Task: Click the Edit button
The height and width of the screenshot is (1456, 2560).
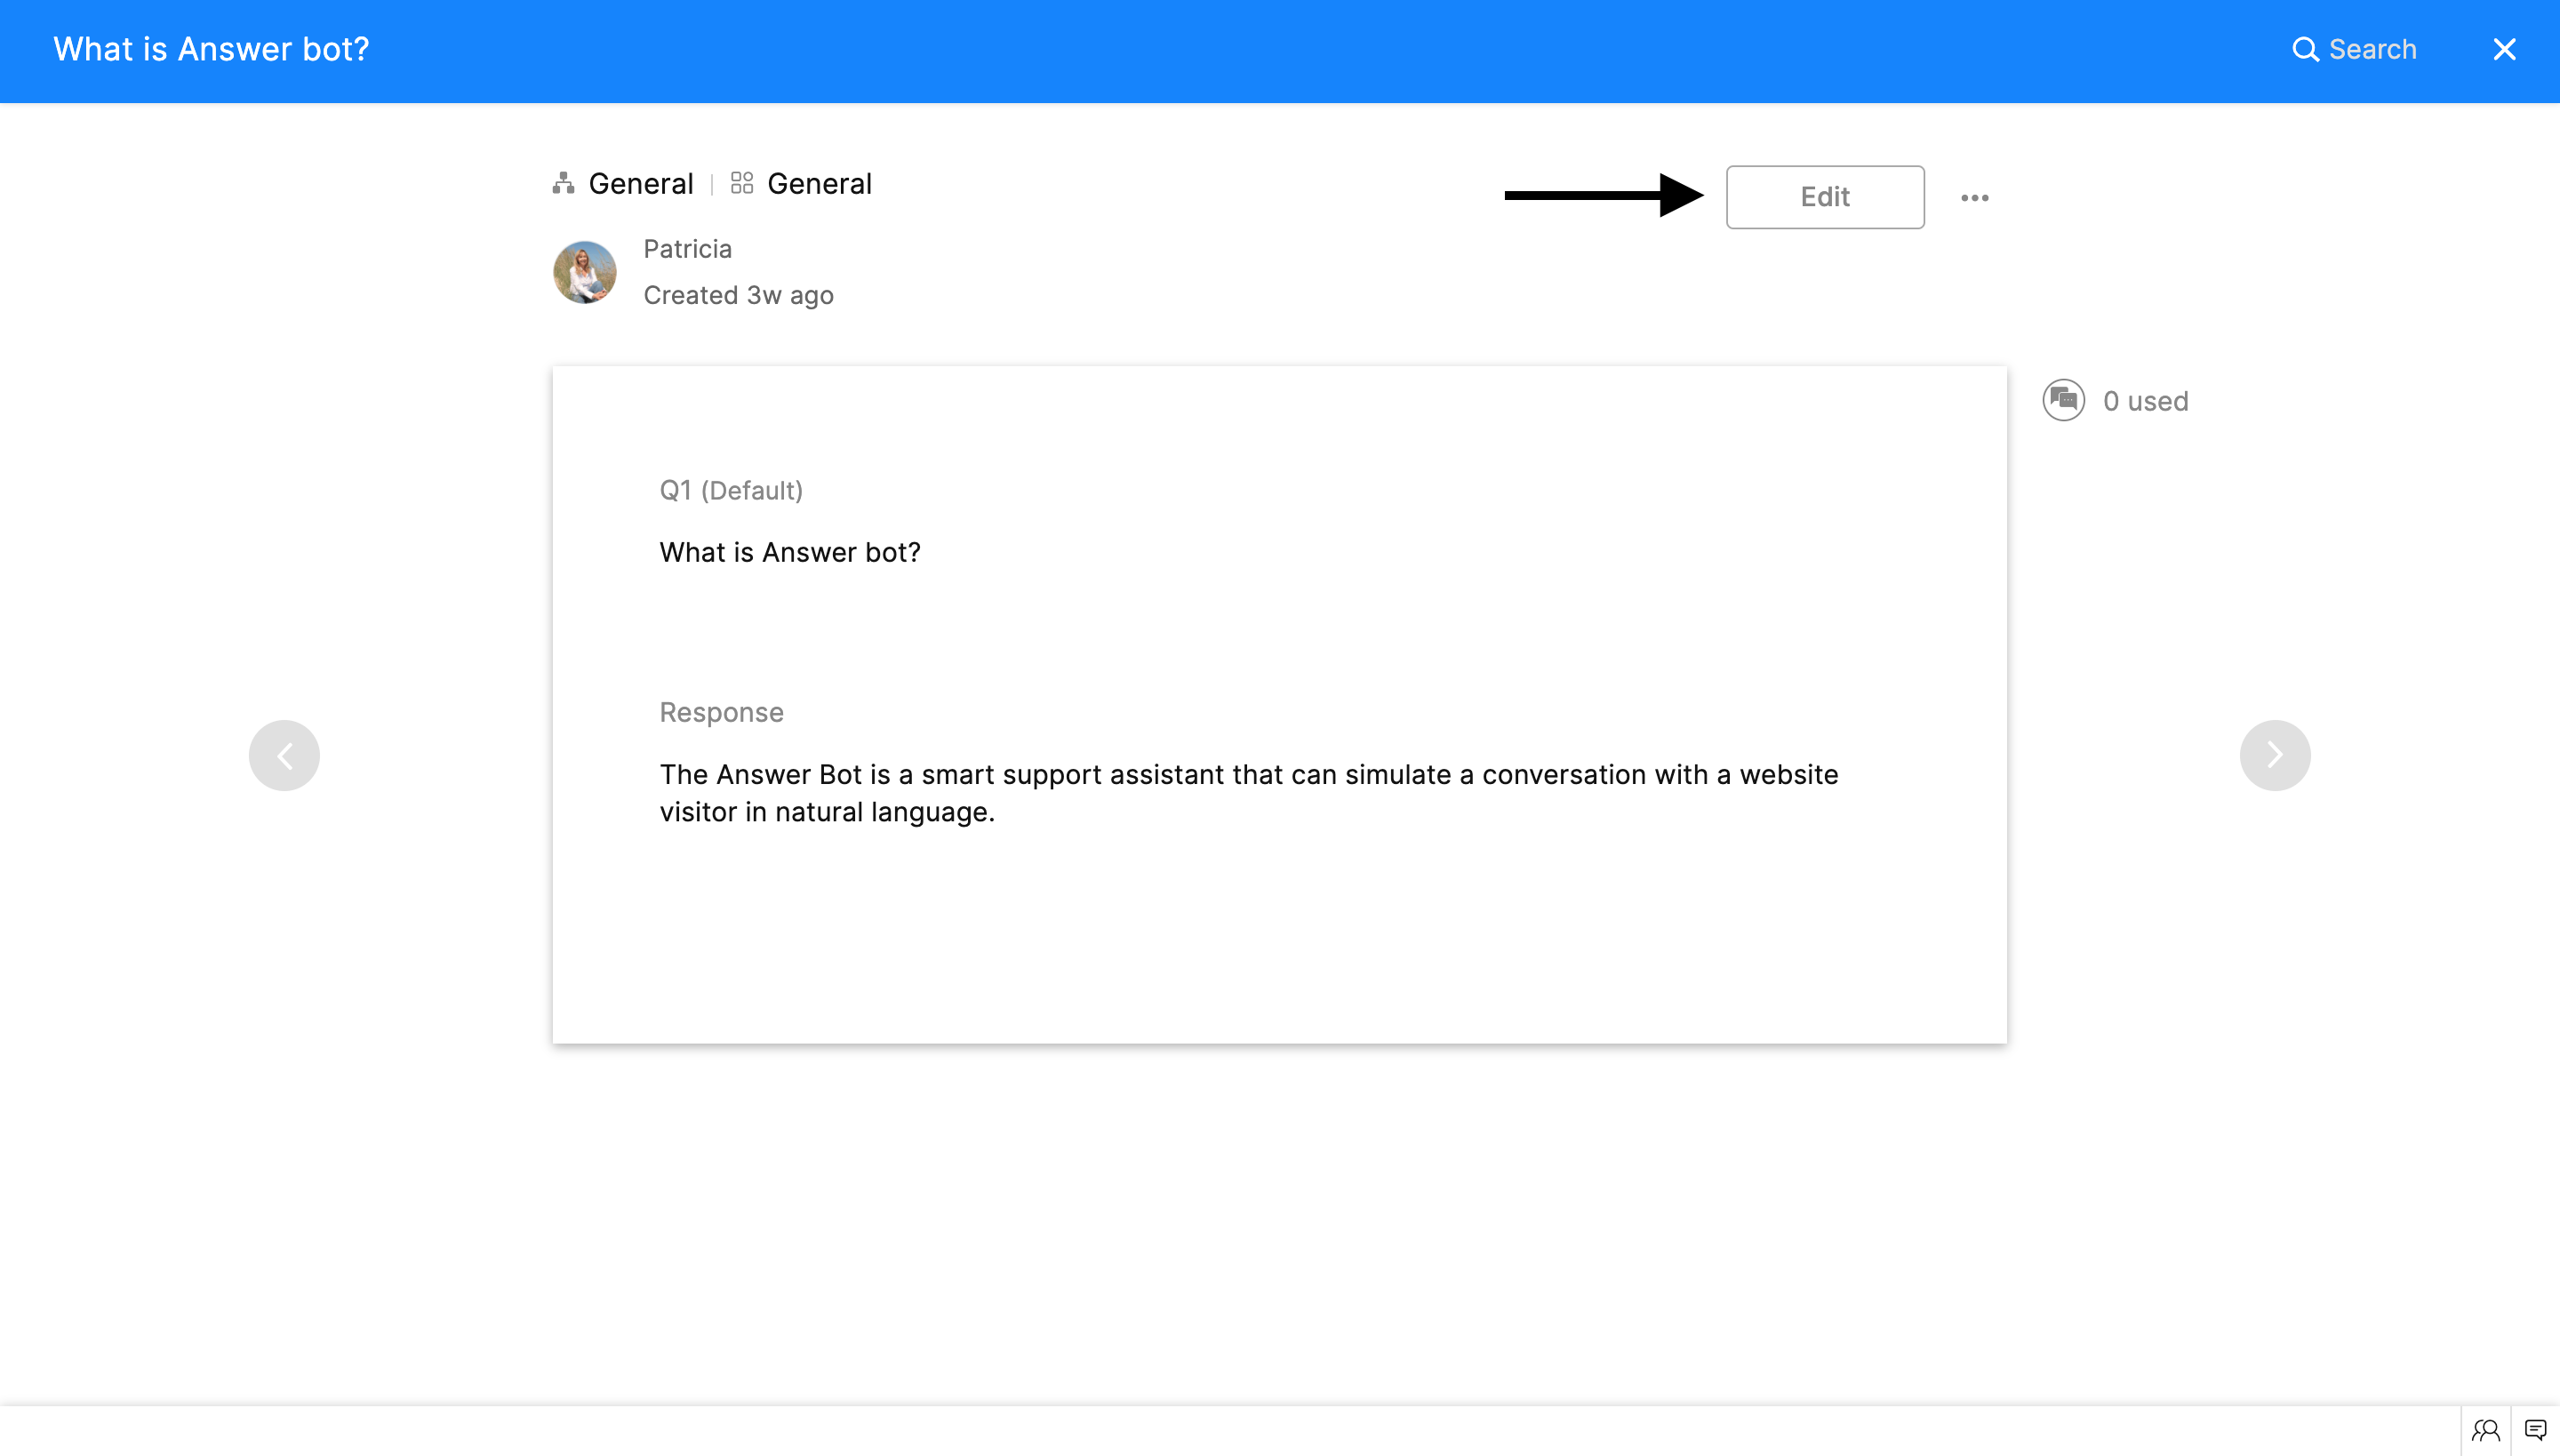Action: pyautogui.click(x=1824, y=197)
